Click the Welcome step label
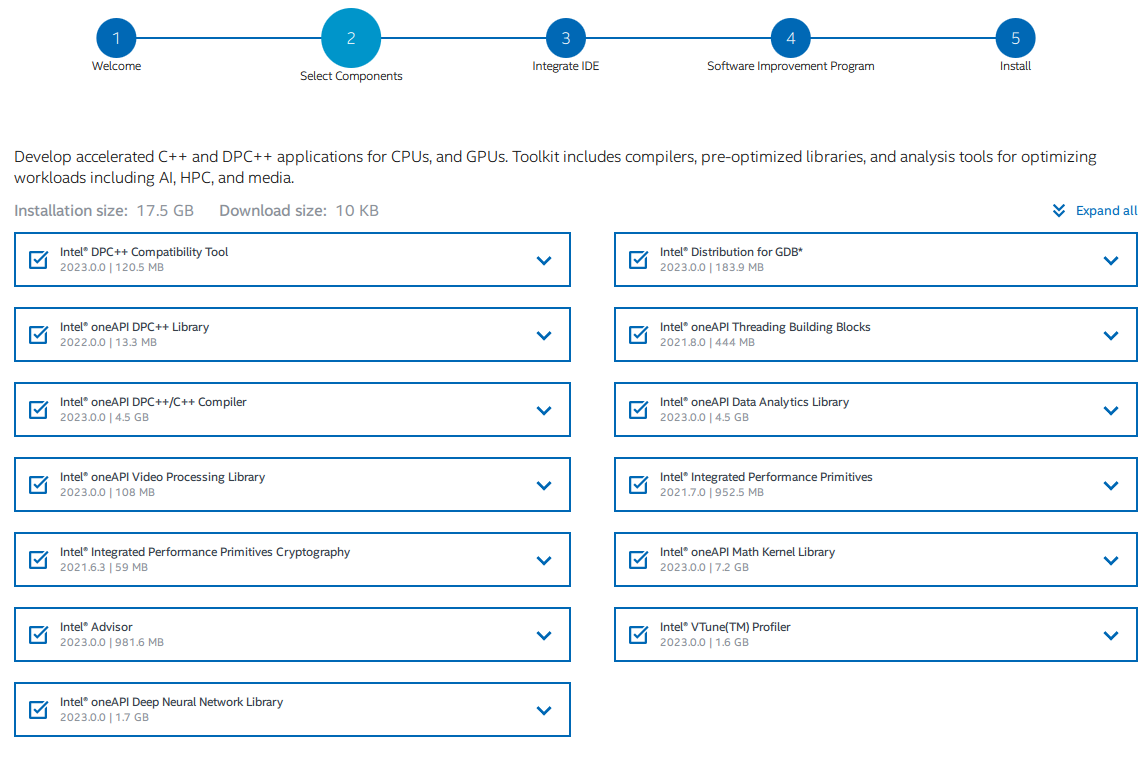Viewport: 1148px width, 779px height. [x=116, y=66]
